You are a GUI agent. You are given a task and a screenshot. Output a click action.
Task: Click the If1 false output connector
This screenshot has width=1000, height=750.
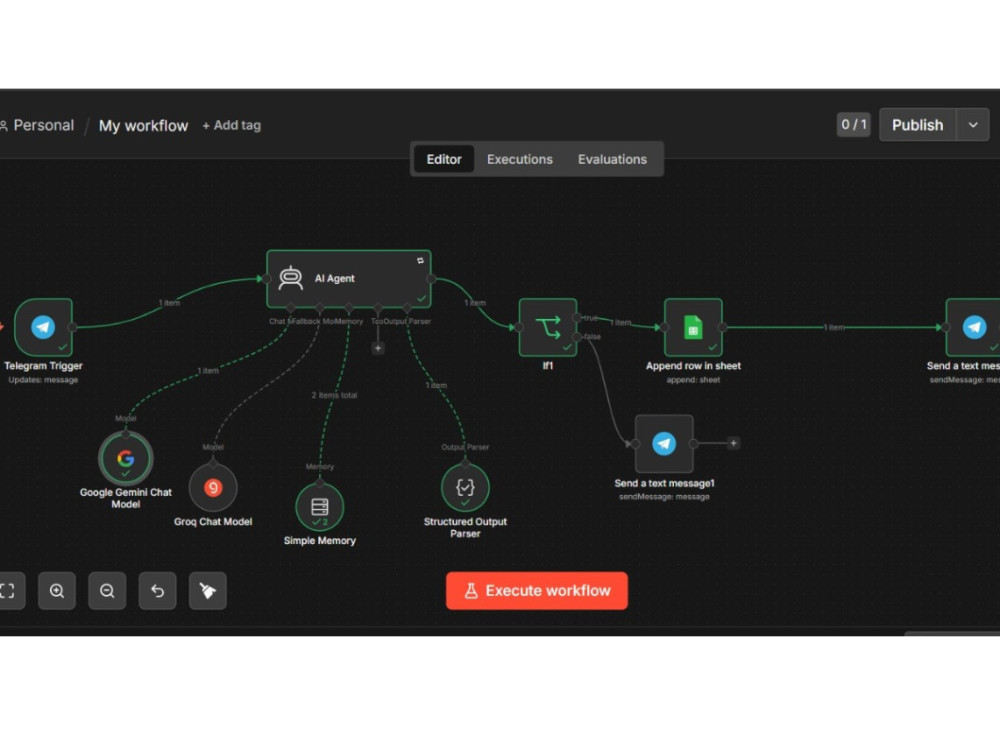click(x=577, y=336)
